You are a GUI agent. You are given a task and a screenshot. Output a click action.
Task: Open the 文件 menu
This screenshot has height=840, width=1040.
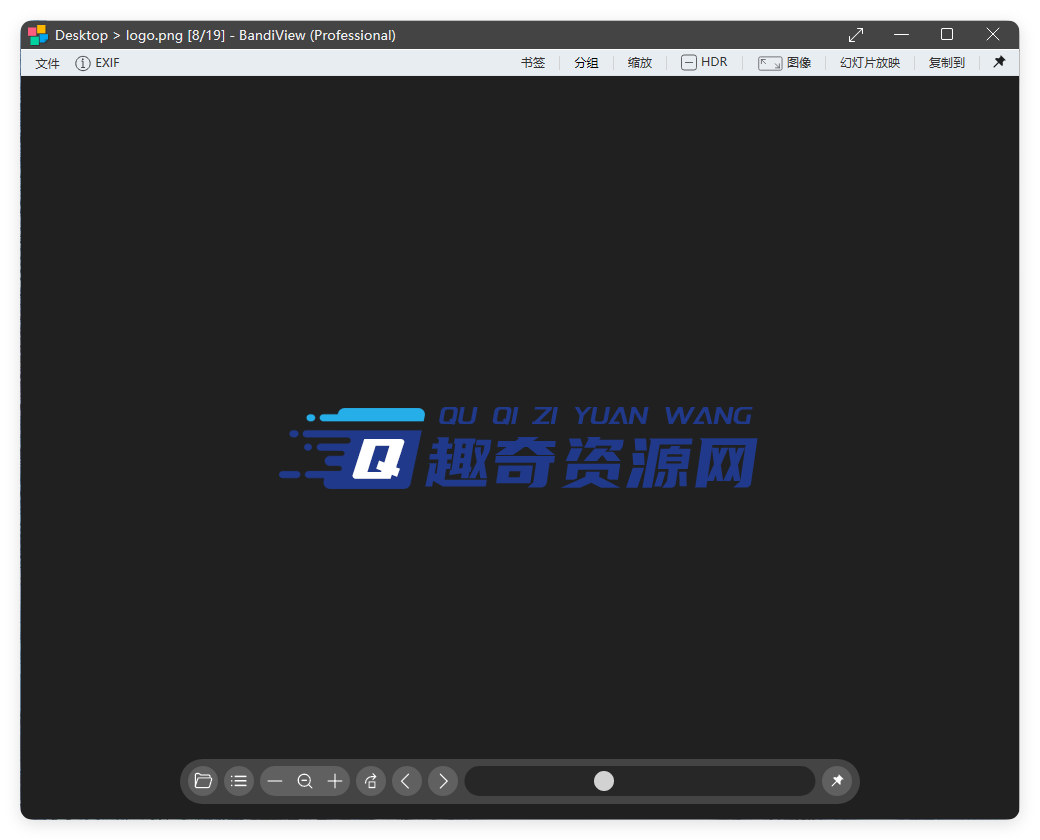(46, 62)
